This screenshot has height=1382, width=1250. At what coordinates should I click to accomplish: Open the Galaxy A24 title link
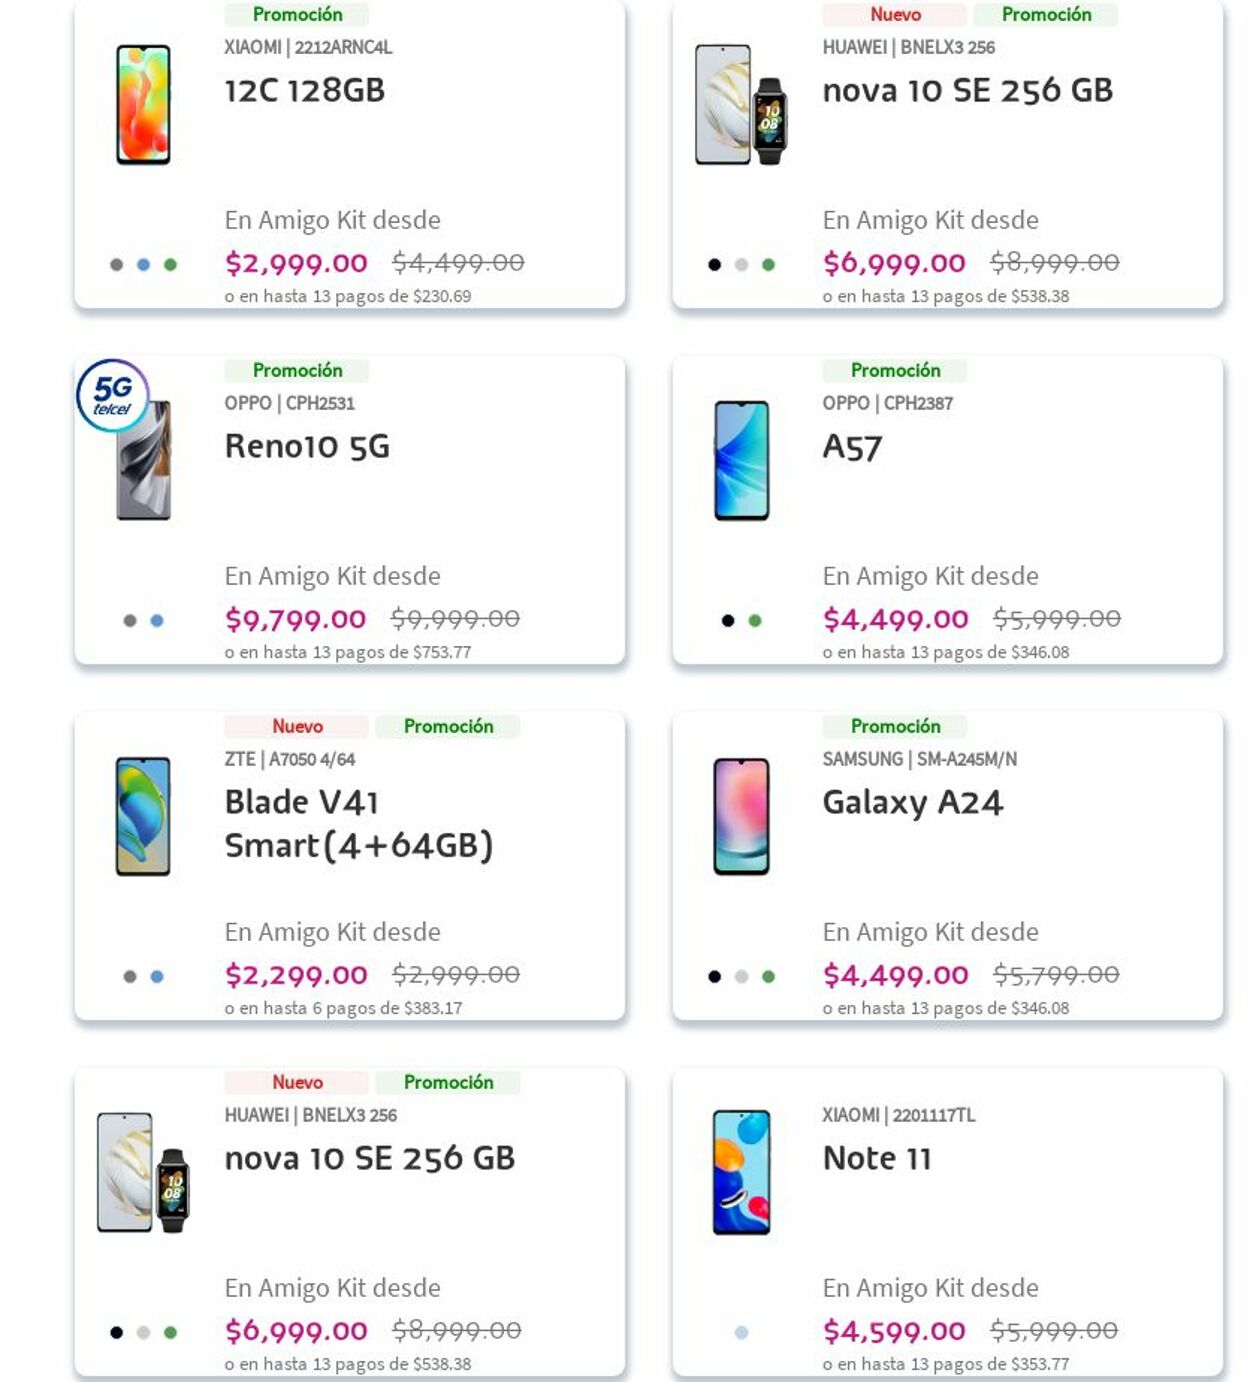click(x=913, y=801)
